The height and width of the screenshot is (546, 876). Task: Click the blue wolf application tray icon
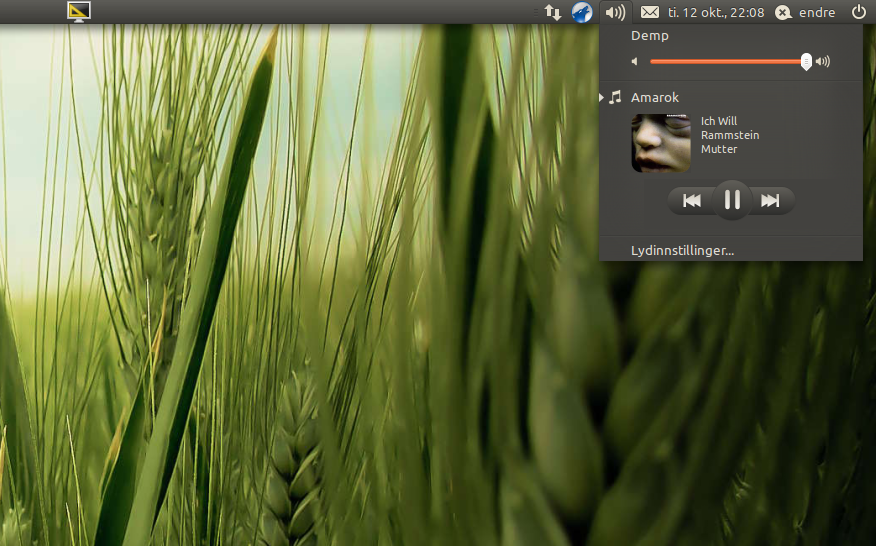pyautogui.click(x=582, y=12)
